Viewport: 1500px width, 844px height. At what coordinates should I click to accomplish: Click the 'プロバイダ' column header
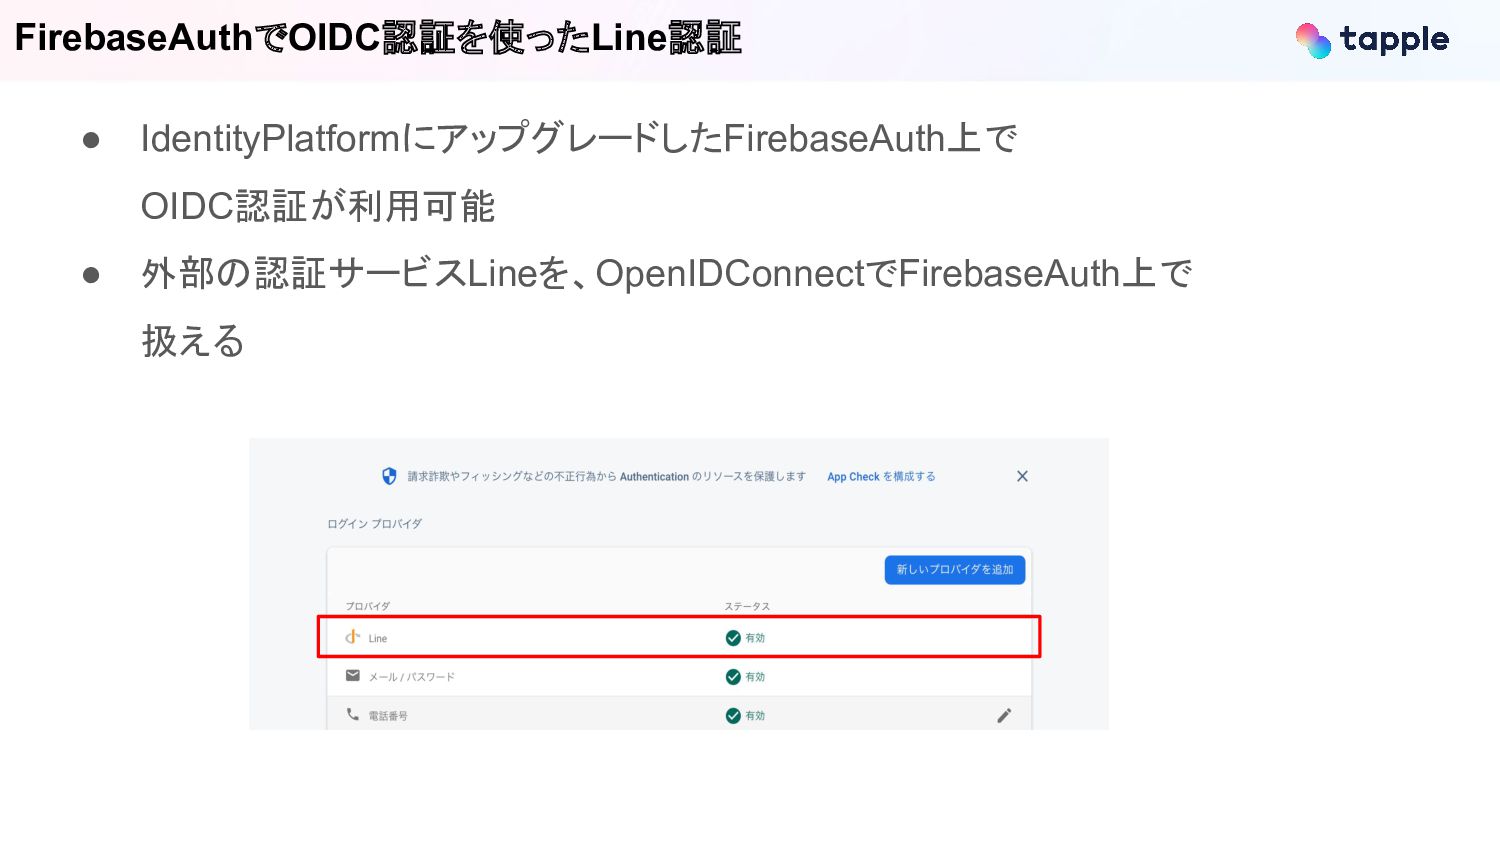coord(367,606)
